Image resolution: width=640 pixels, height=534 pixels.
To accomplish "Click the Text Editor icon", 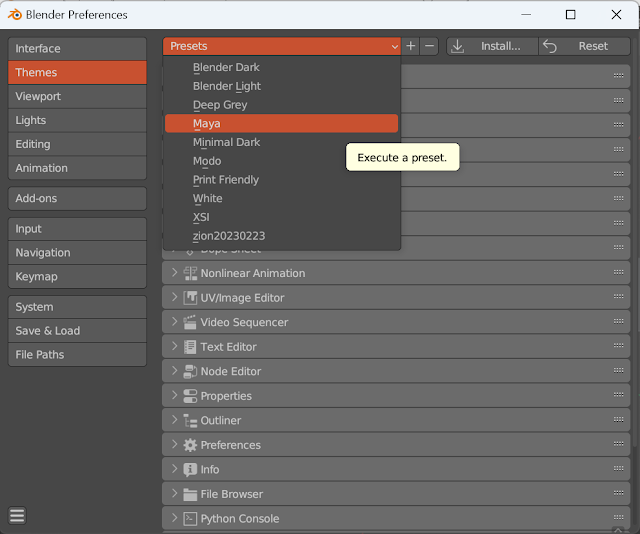I will 190,347.
